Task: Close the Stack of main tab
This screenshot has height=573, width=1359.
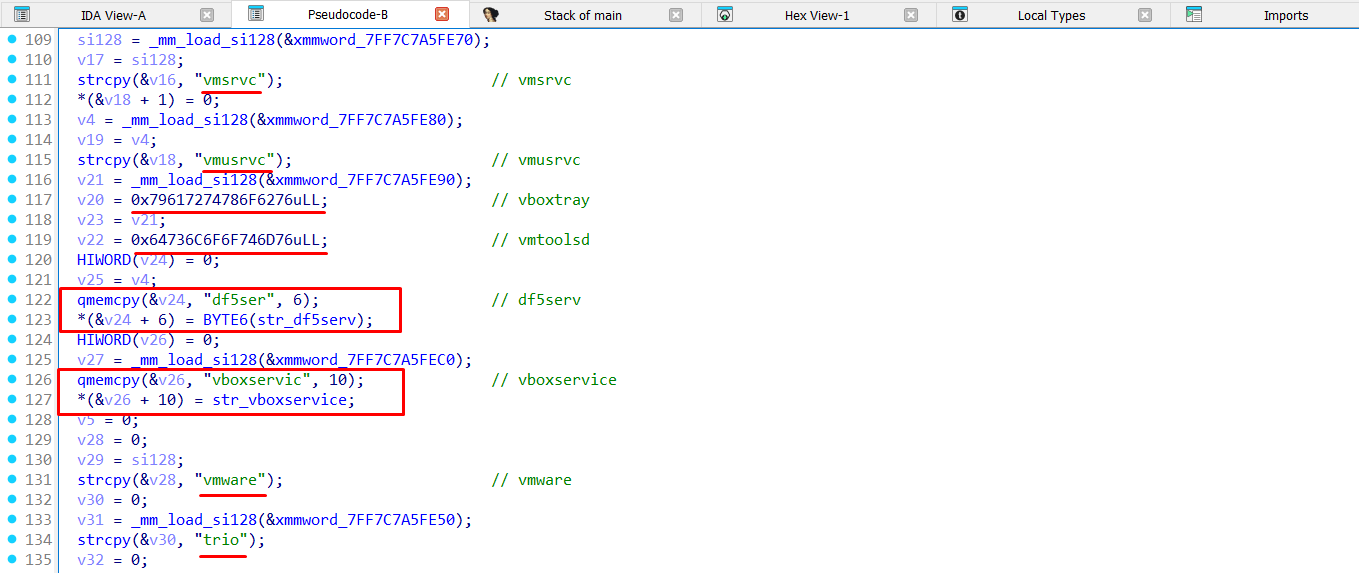Action: [x=677, y=15]
